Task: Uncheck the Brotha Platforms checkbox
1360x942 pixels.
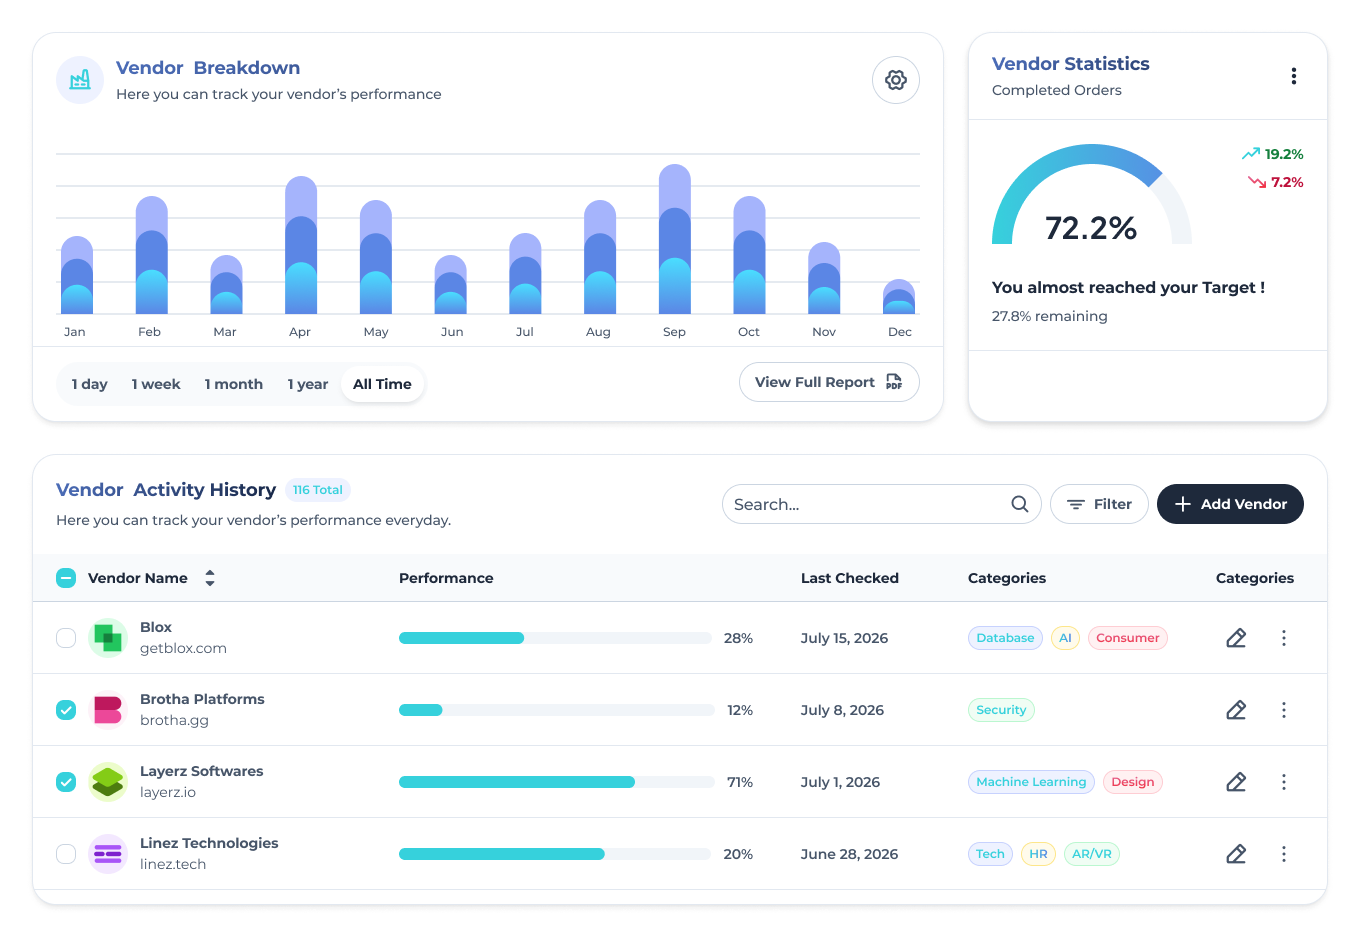Action: [66, 710]
